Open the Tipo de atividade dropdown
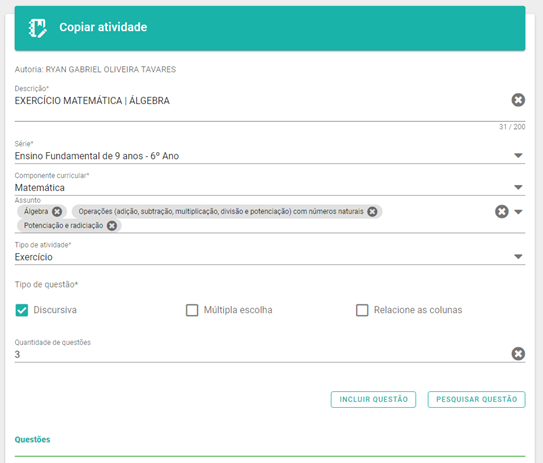Screen dimensions: 543x463 coord(518,257)
